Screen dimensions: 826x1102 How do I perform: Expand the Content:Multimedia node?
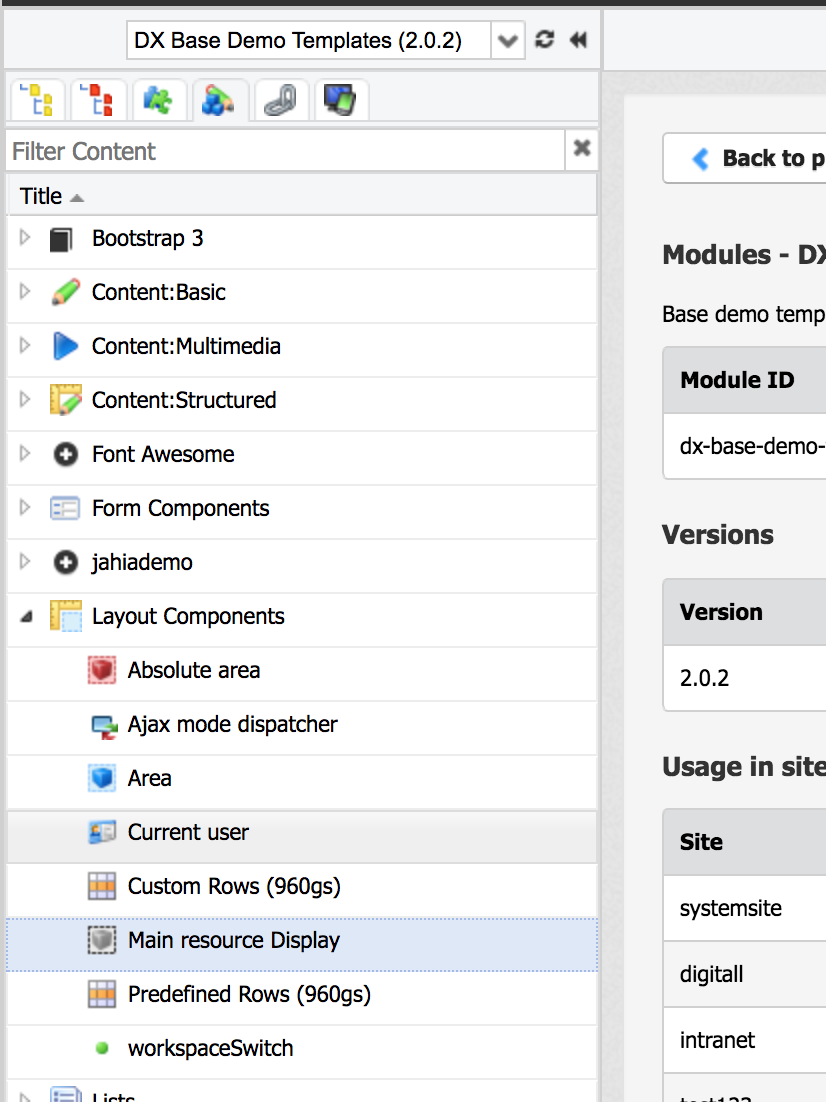point(24,346)
